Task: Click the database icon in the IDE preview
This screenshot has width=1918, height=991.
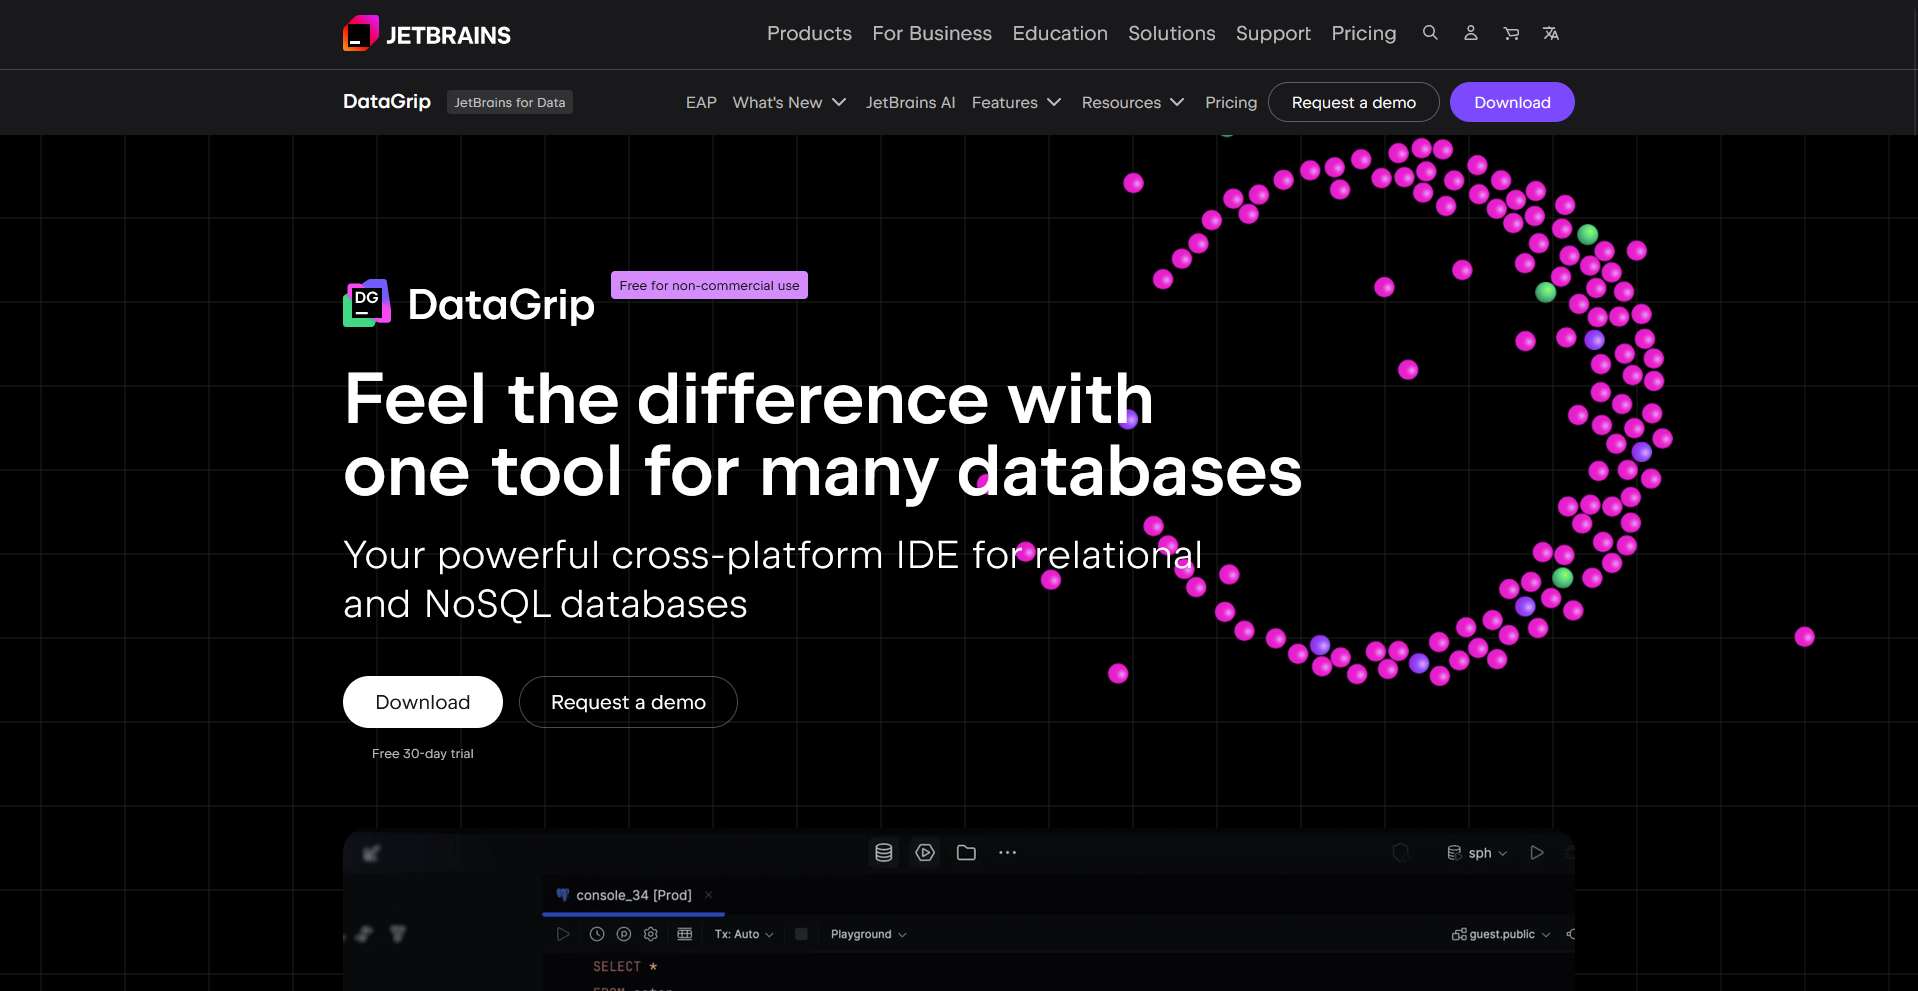Action: pos(884,853)
